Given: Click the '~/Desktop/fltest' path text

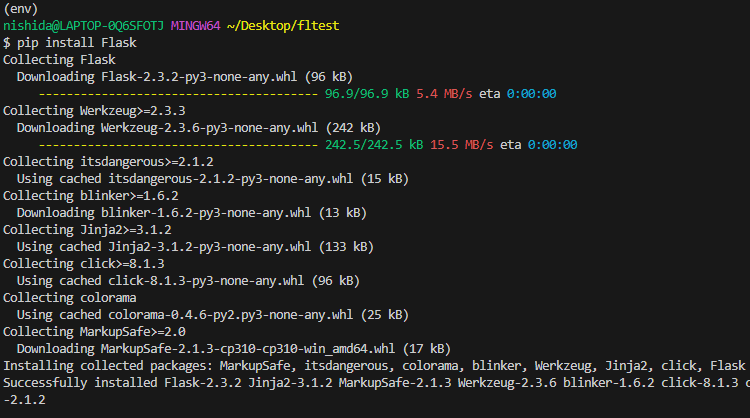Looking at the screenshot, I should click(x=283, y=26).
